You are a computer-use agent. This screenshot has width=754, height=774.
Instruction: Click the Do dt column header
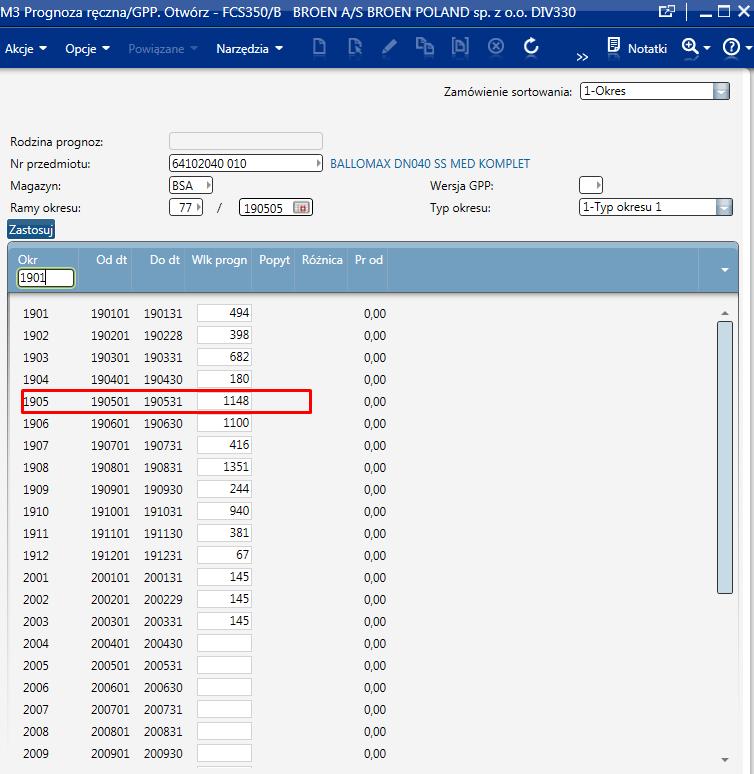pyautogui.click(x=164, y=260)
